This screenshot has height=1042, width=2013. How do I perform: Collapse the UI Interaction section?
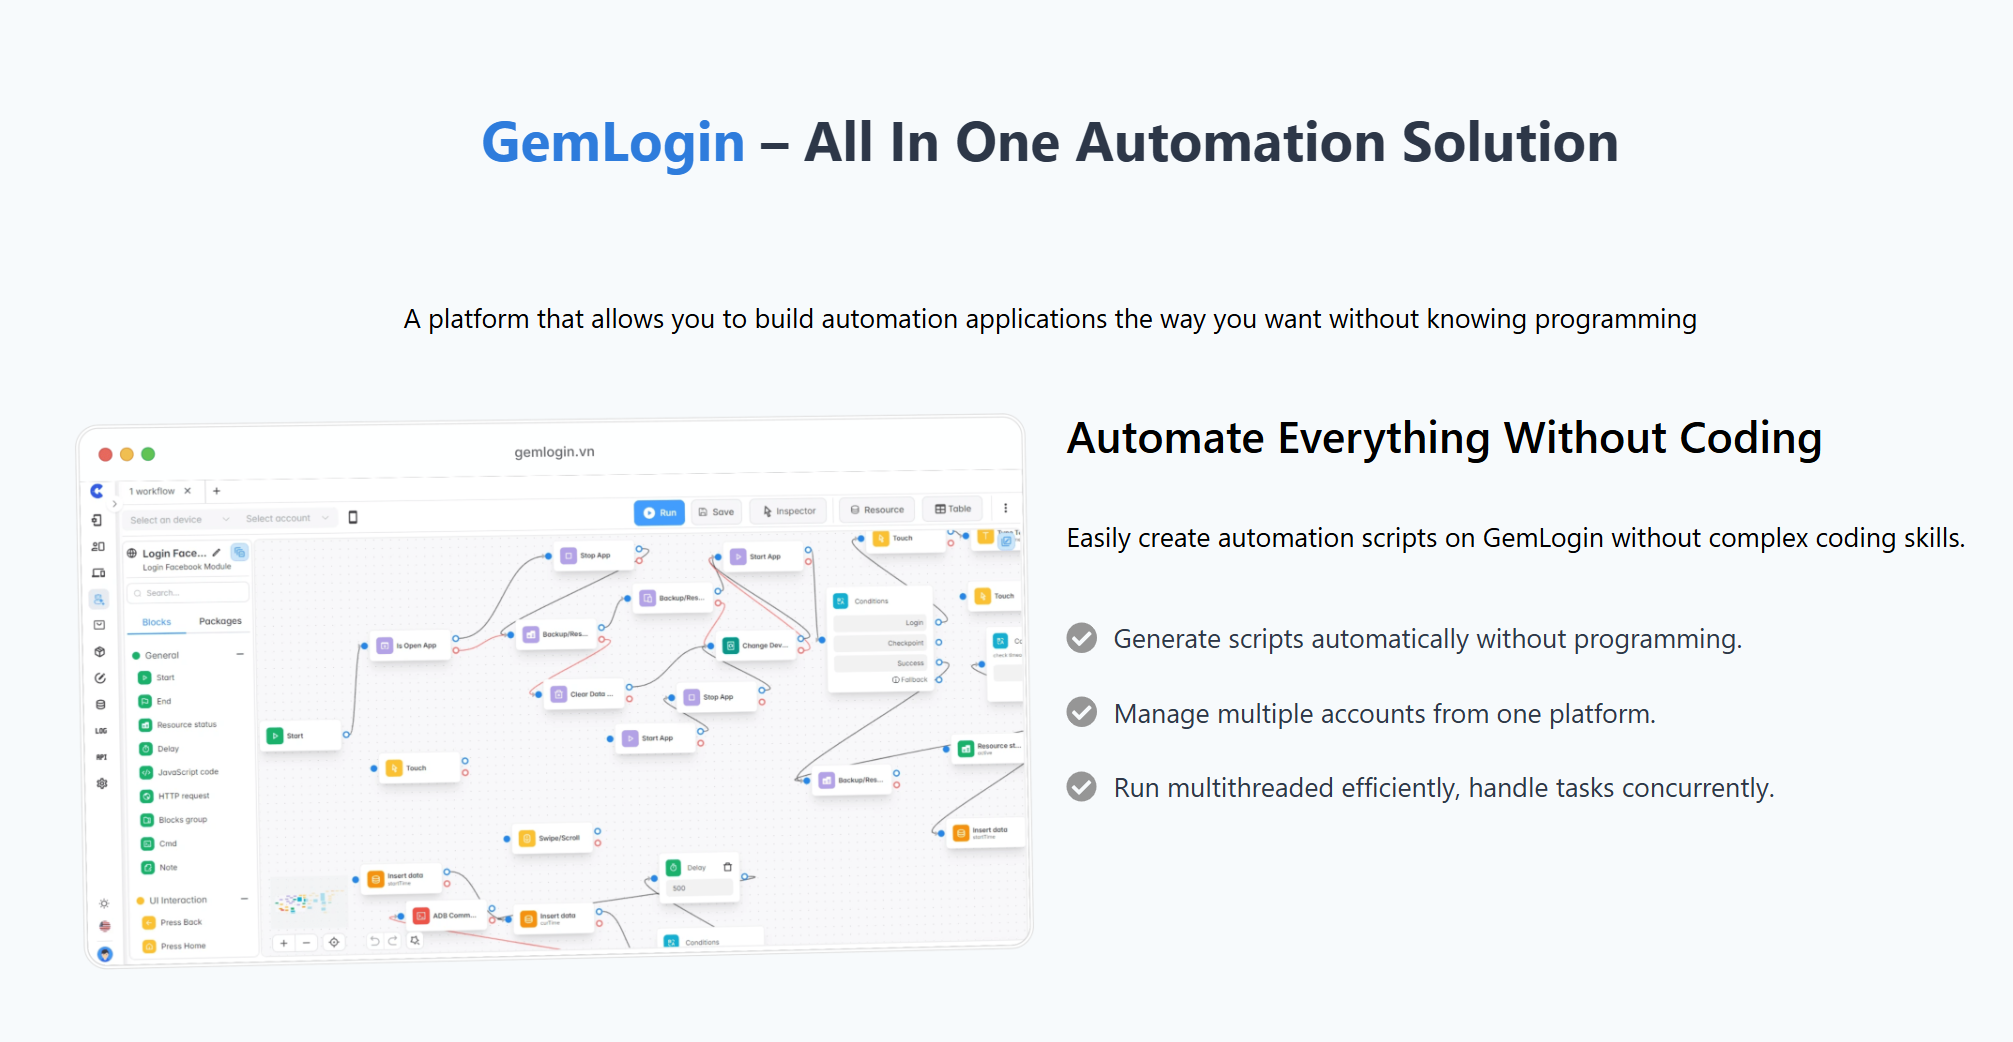(x=244, y=899)
